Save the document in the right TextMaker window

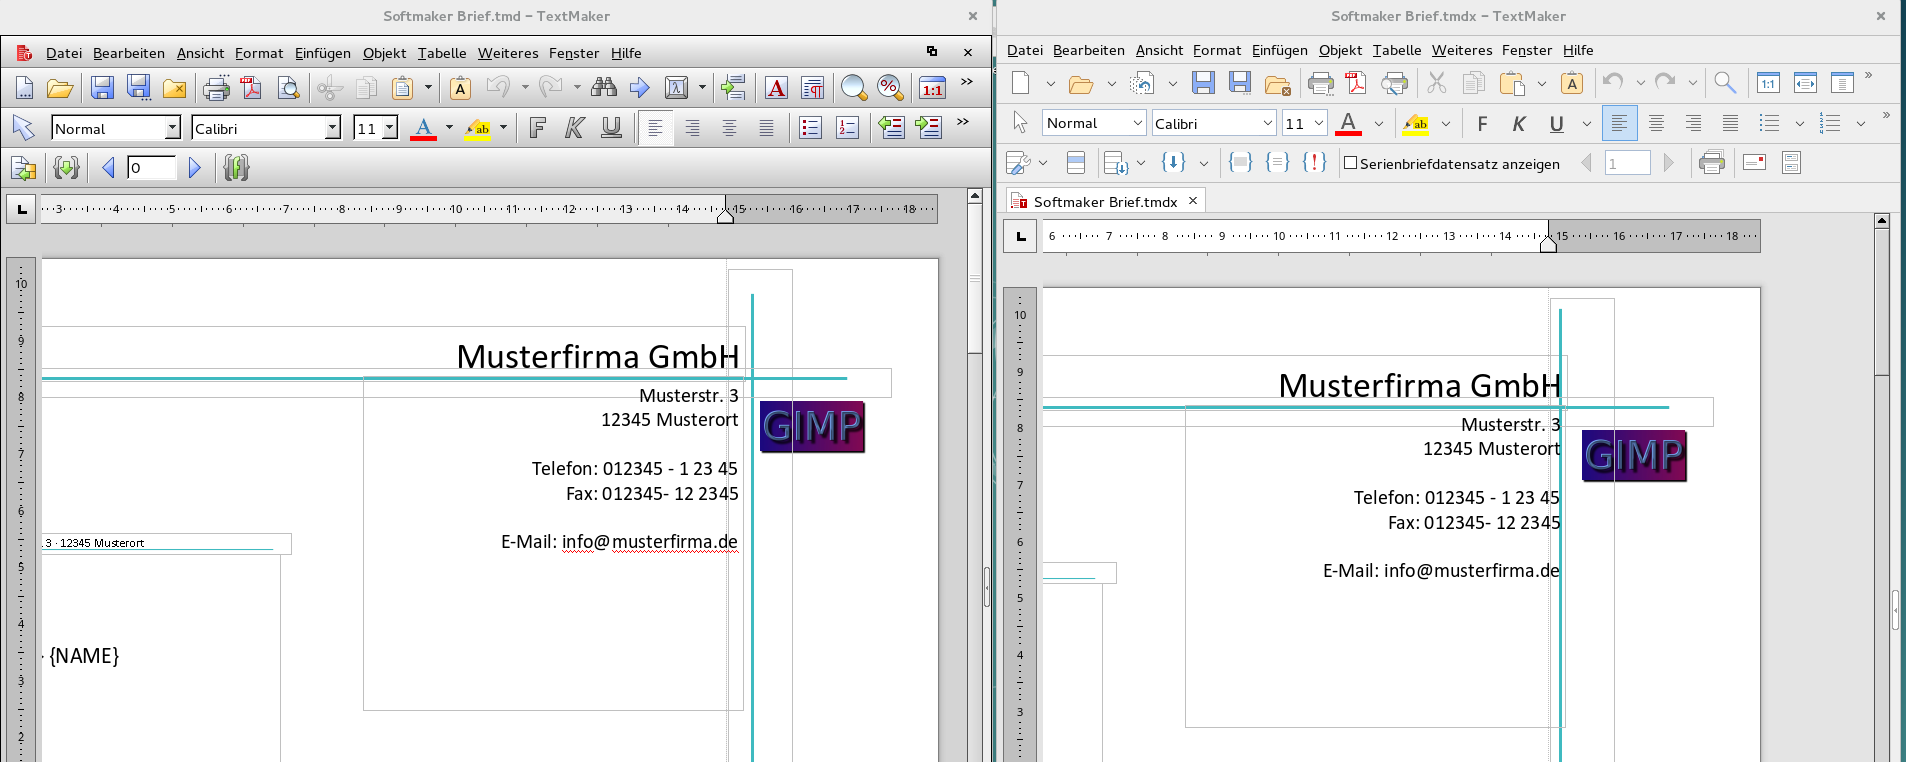coord(1203,82)
